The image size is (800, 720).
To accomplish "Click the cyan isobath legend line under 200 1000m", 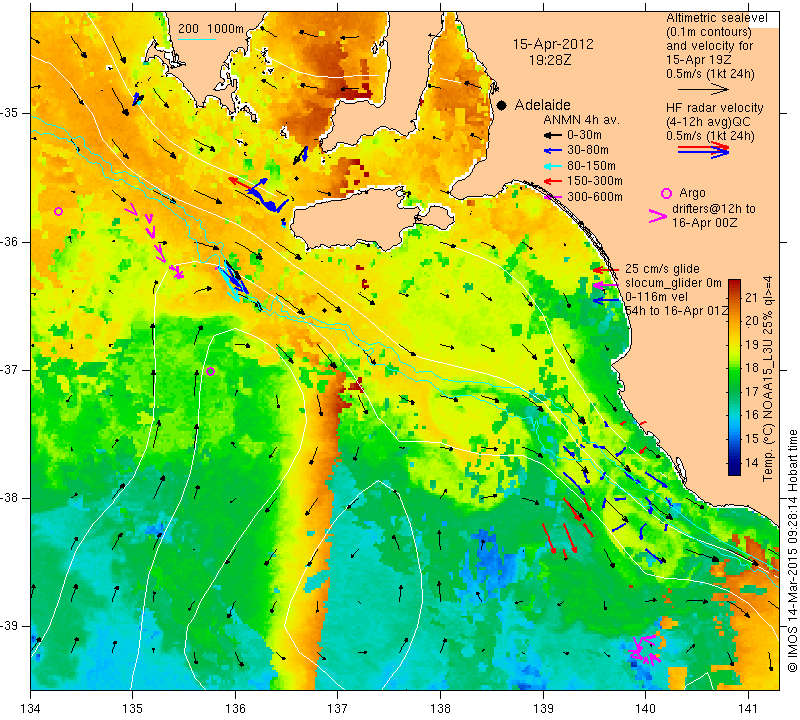I will point(197,39).
